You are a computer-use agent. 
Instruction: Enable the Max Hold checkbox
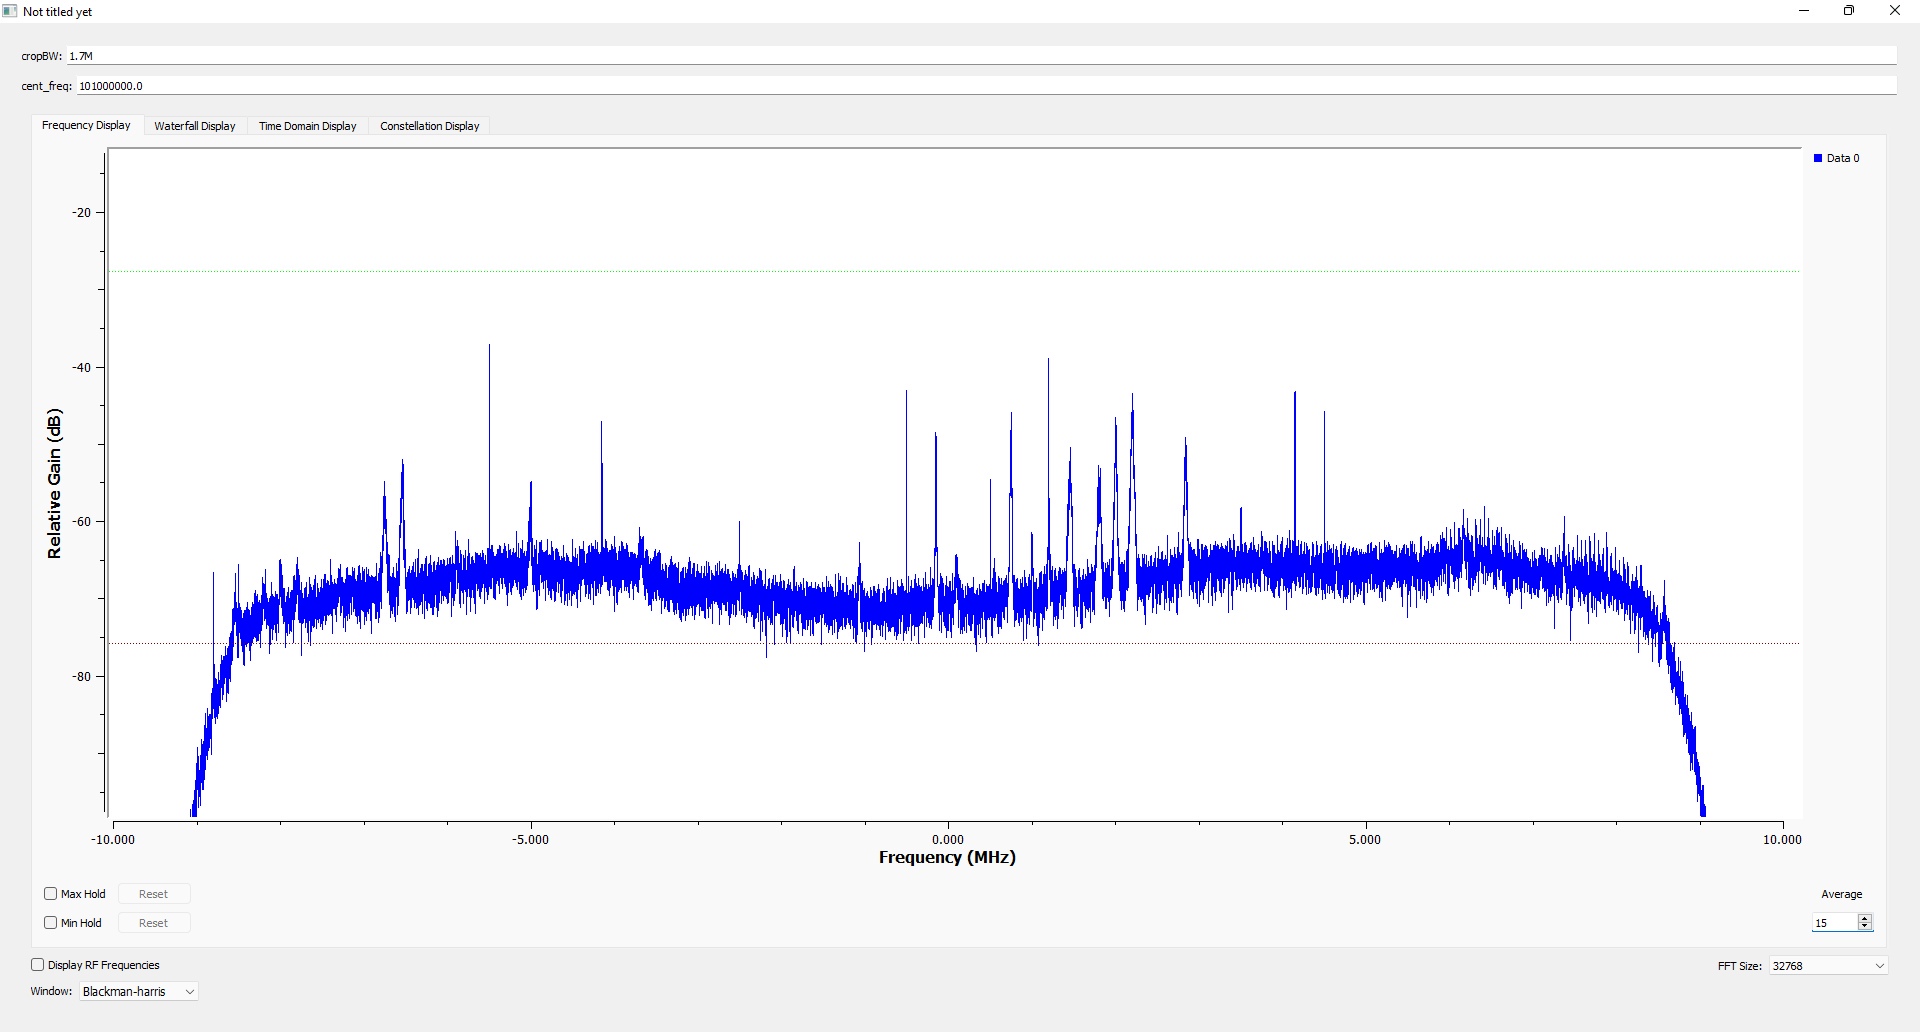(x=51, y=894)
